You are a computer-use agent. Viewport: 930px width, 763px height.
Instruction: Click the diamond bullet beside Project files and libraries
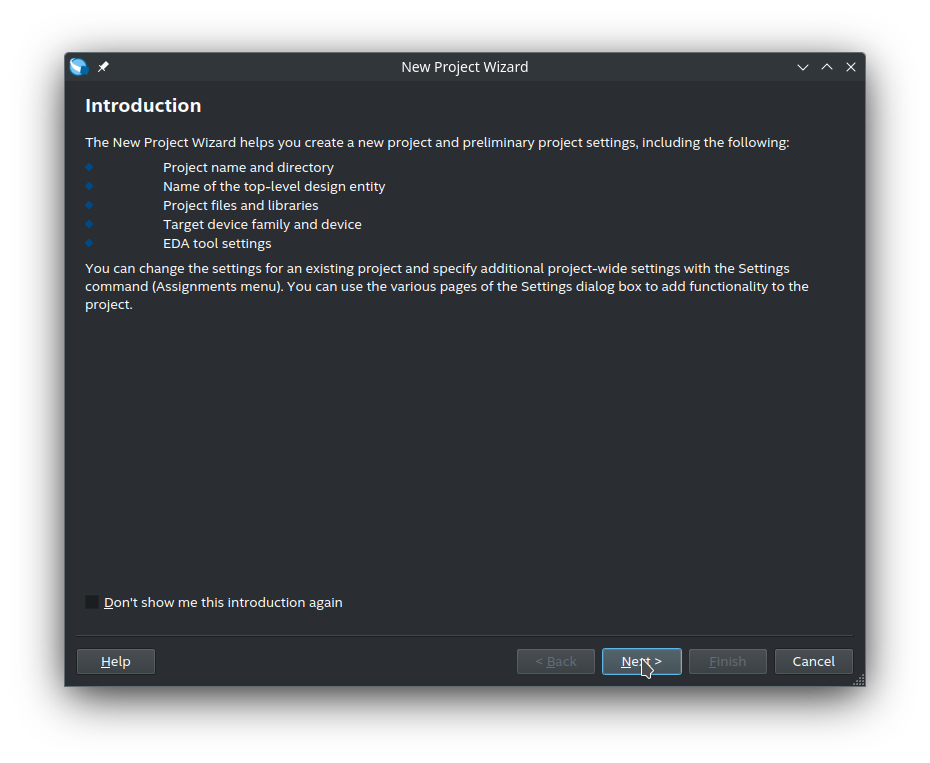pos(89,205)
